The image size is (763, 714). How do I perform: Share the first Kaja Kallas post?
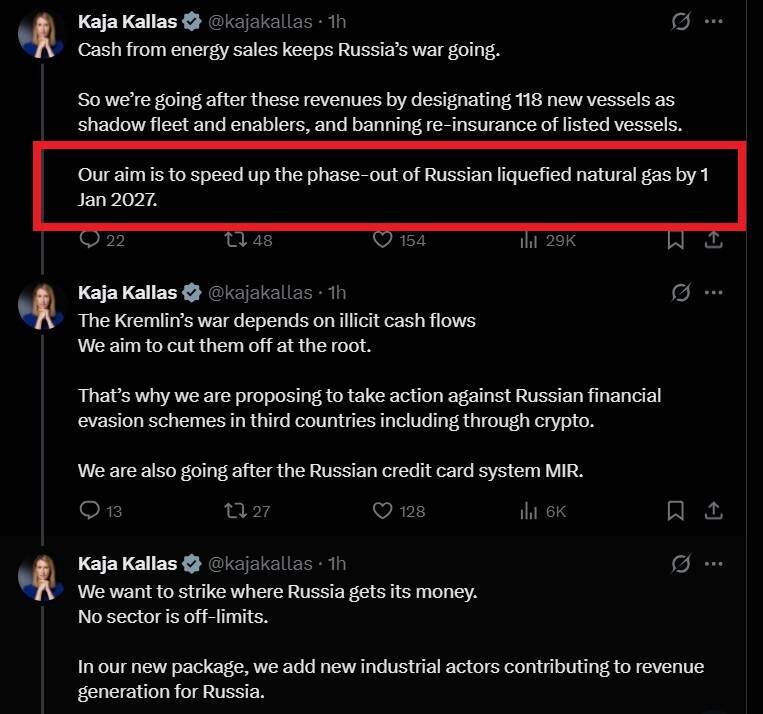[x=714, y=240]
